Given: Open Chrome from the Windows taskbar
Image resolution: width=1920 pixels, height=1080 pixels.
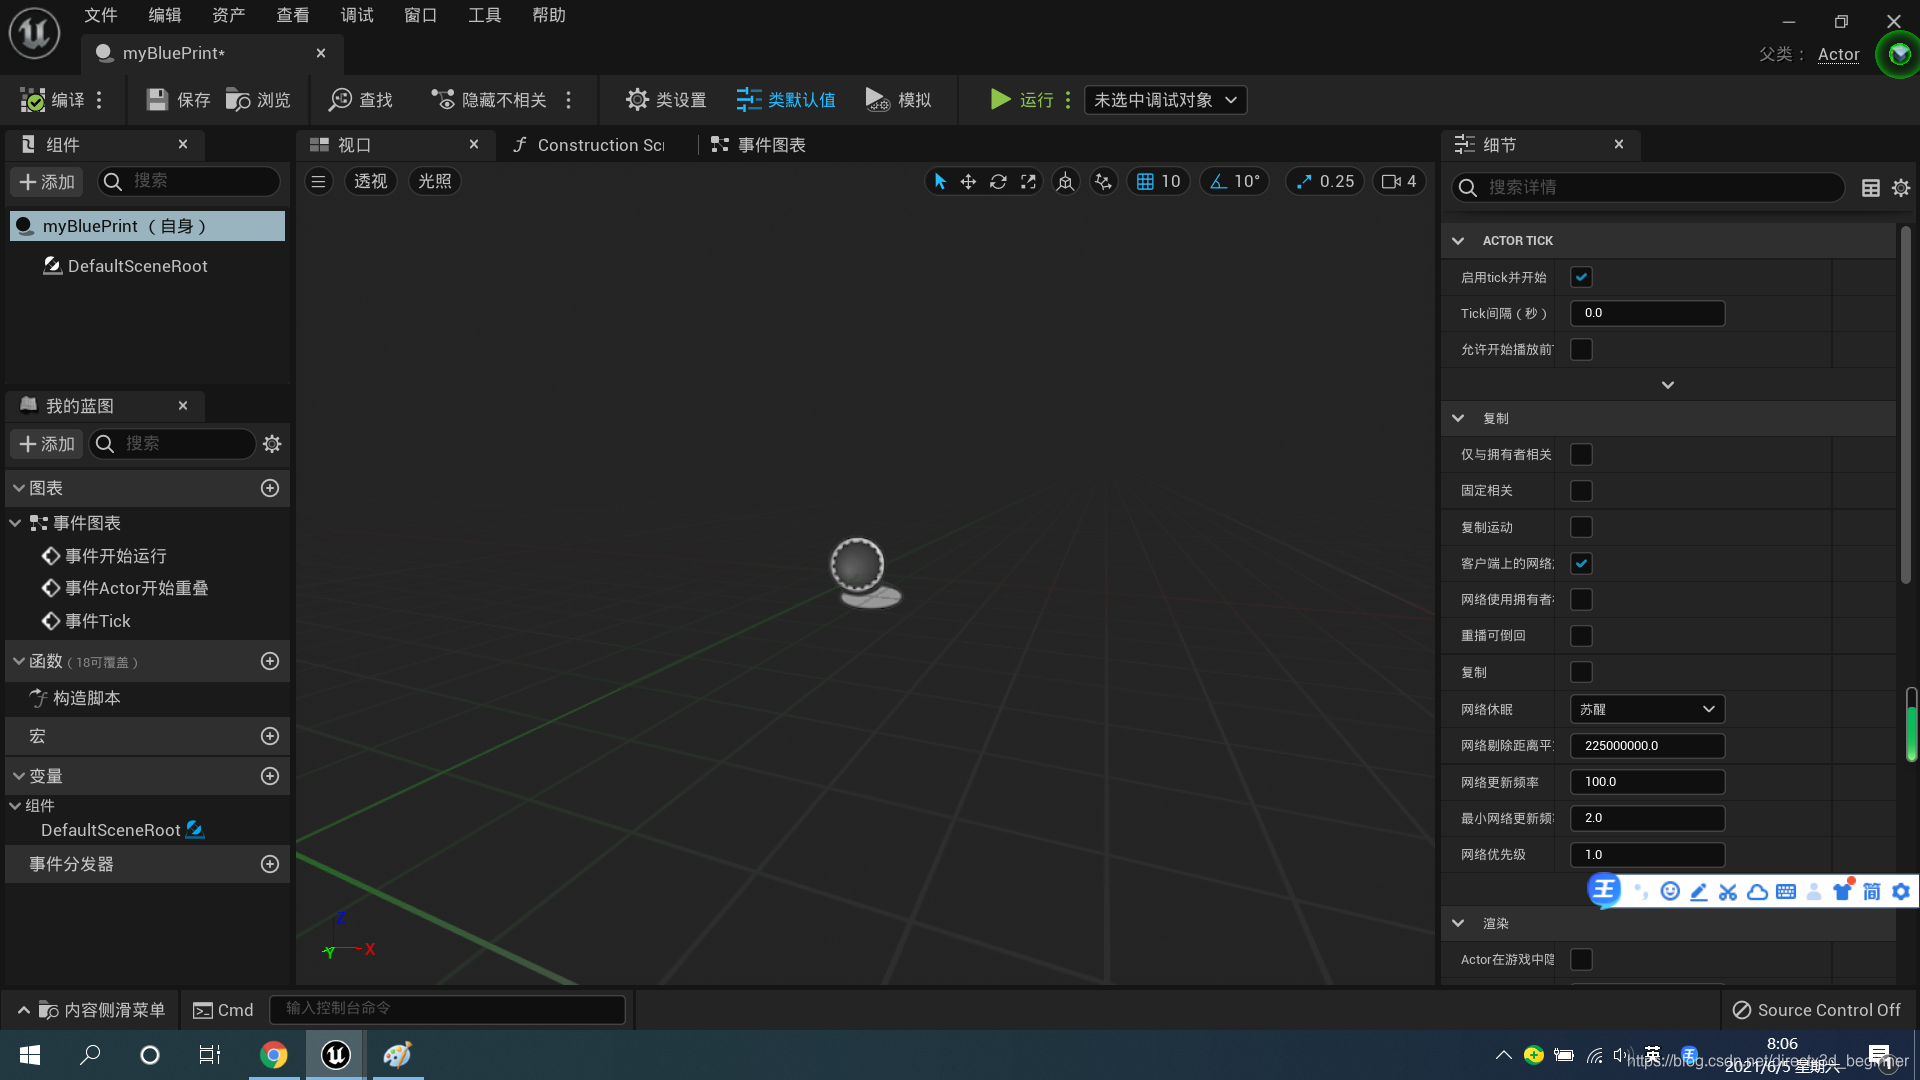Looking at the screenshot, I should click(x=273, y=1055).
